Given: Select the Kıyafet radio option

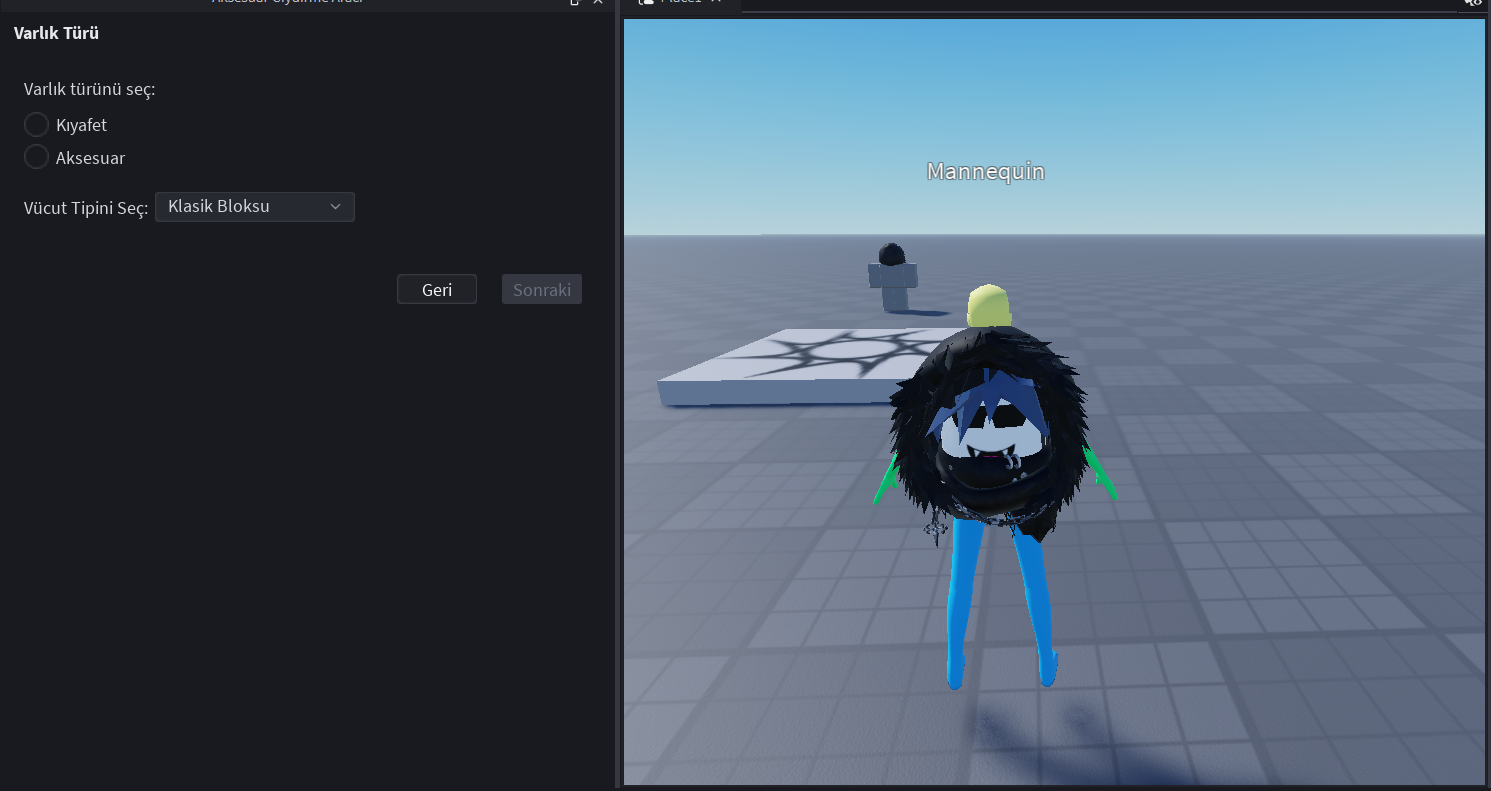Looking at the screenshot, I should pyautogui.click(x=37, y=125).
